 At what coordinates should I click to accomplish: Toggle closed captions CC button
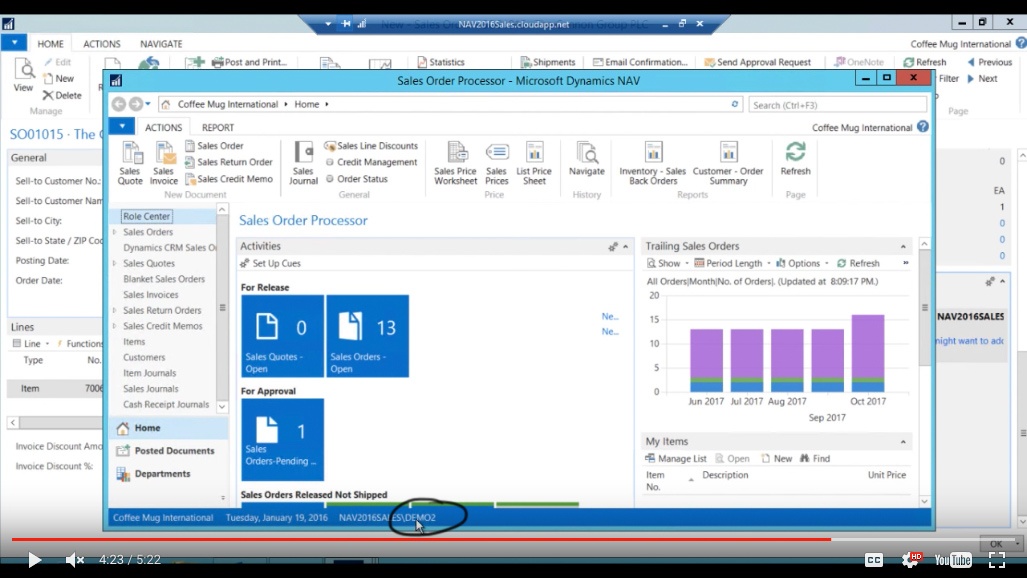tap(874, 560)
